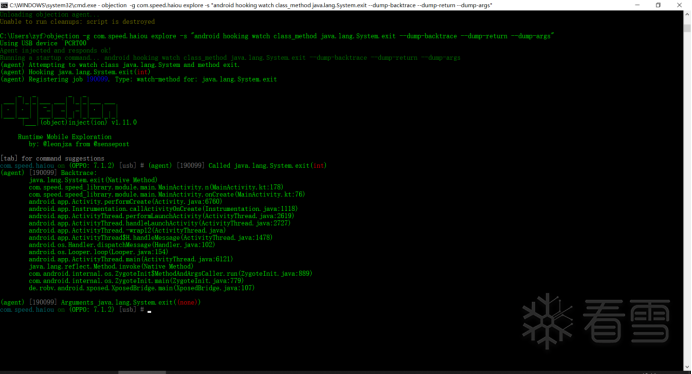Click the cmd.exe icon in the title bar
Viewport: 692px width, 374px height.
coord(4,5)
